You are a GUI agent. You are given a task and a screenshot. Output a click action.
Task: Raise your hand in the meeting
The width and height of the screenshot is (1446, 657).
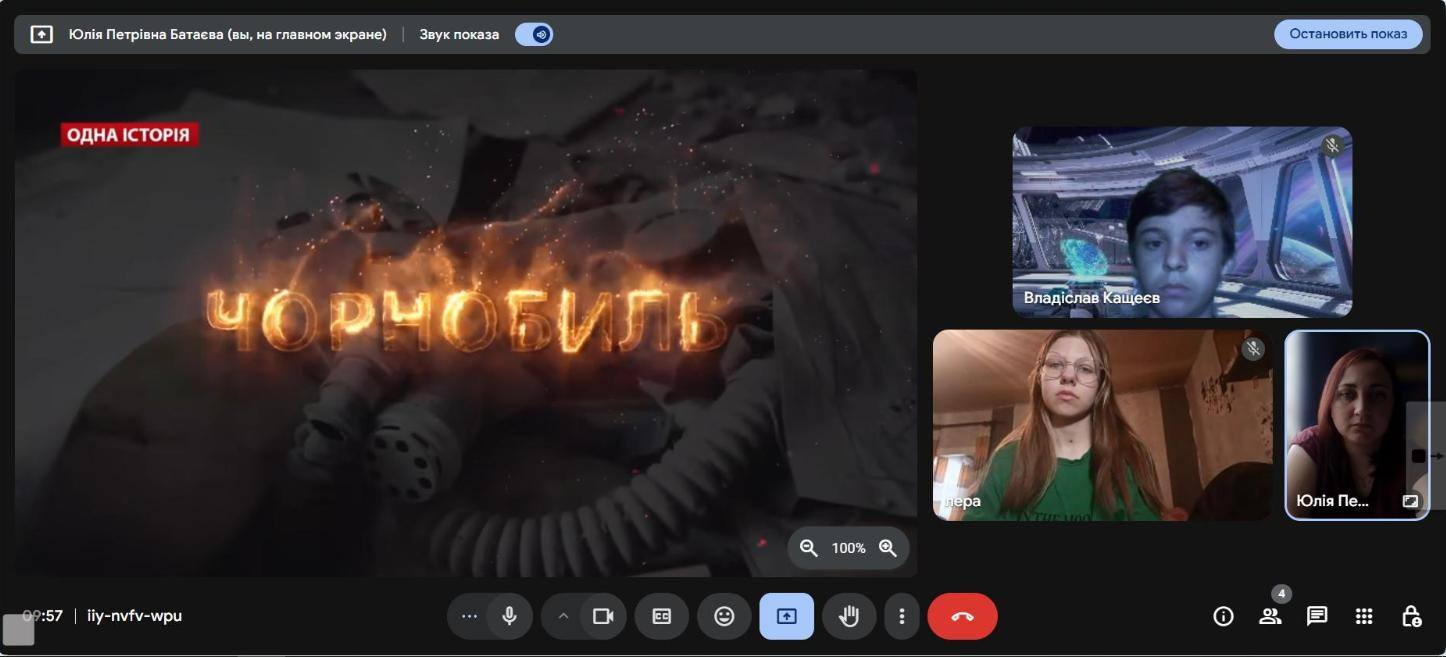849,616
